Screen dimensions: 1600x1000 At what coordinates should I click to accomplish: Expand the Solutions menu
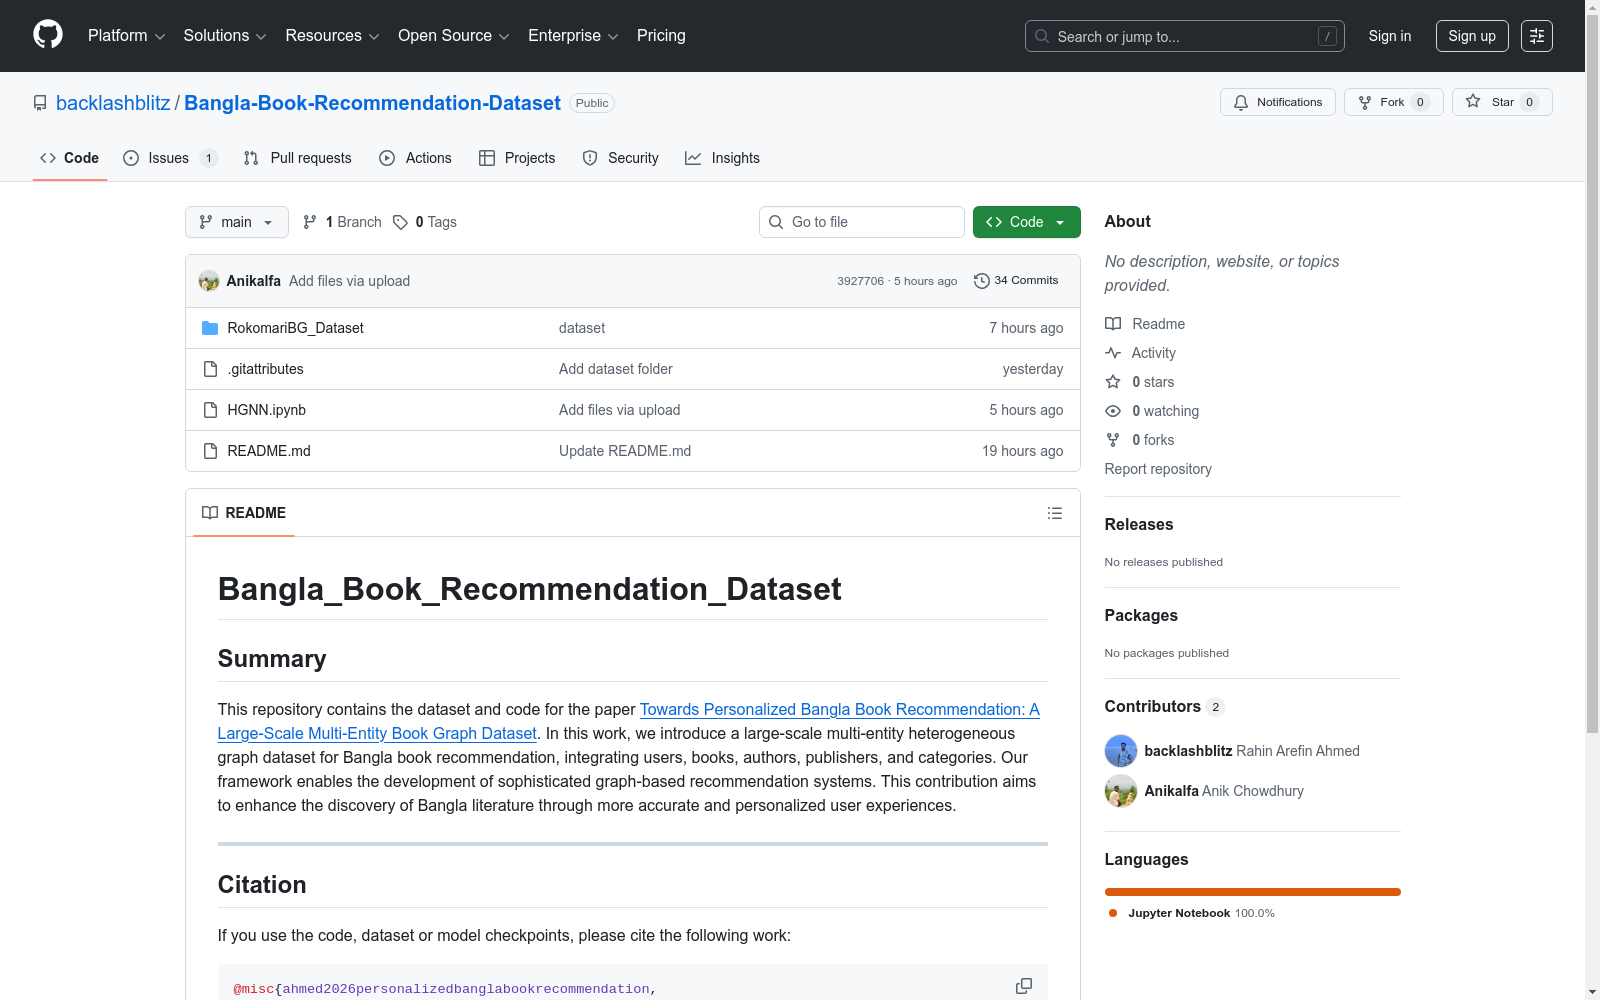[x=225, y=36]
